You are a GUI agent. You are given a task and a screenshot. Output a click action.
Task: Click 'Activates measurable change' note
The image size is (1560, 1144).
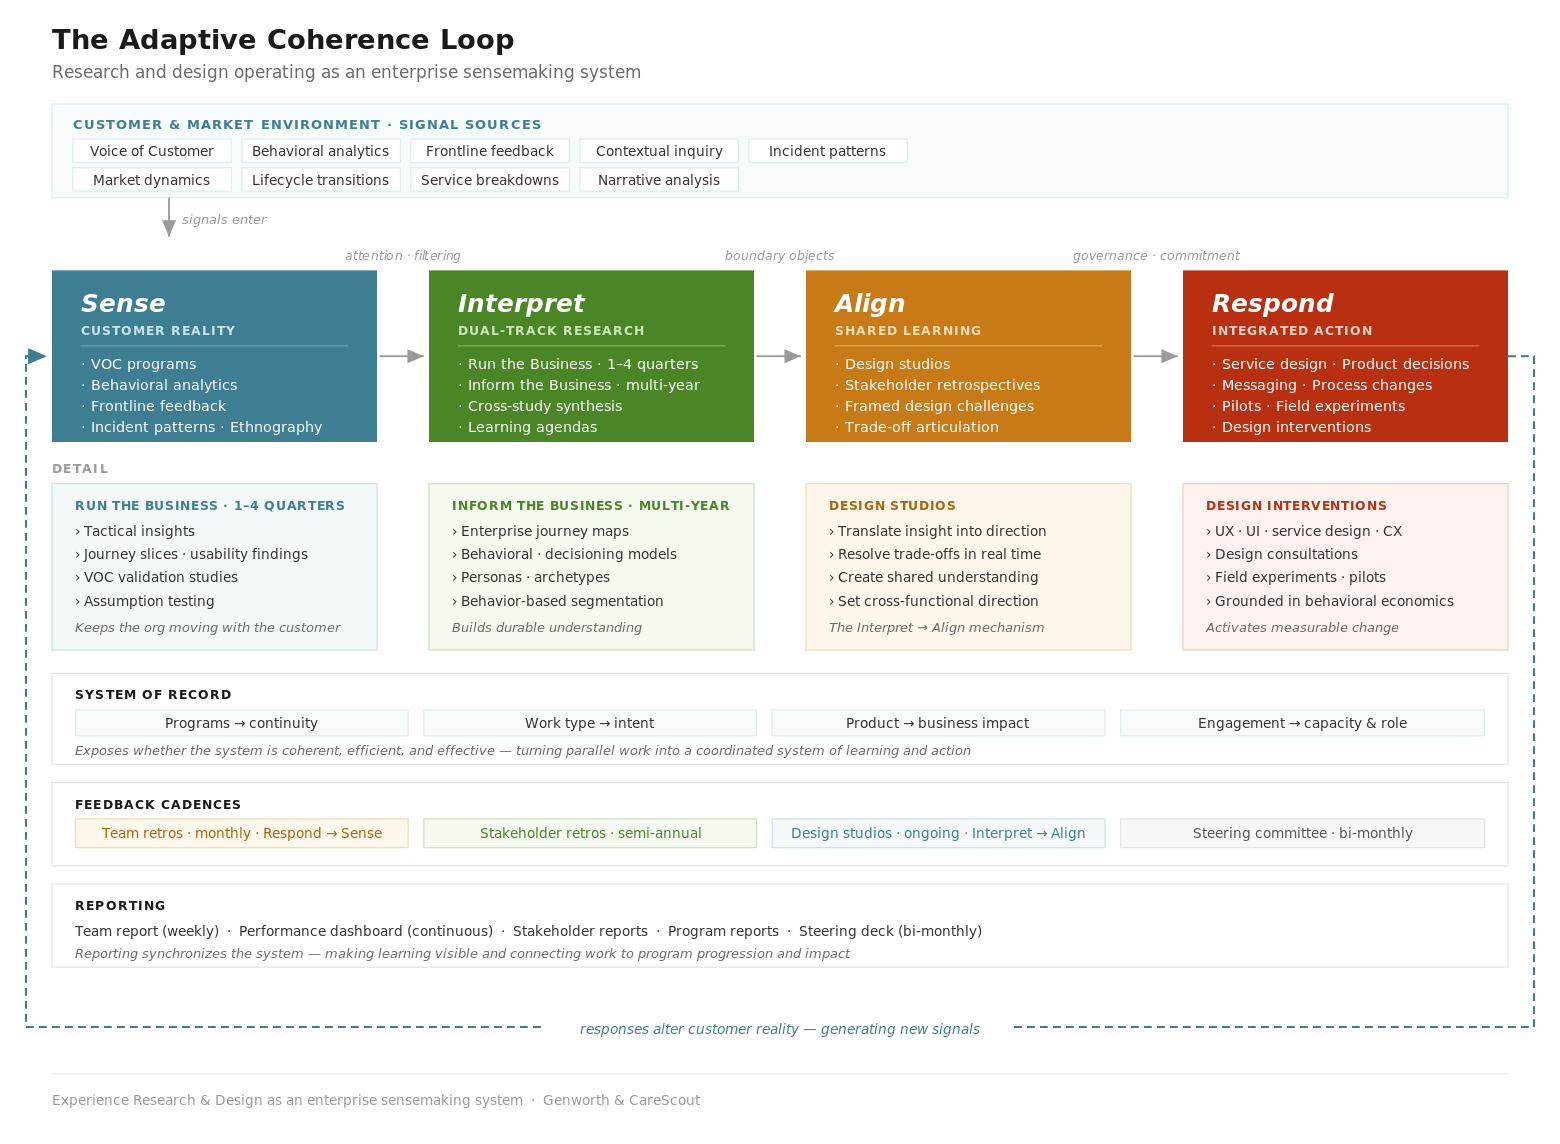[1302, 628]
